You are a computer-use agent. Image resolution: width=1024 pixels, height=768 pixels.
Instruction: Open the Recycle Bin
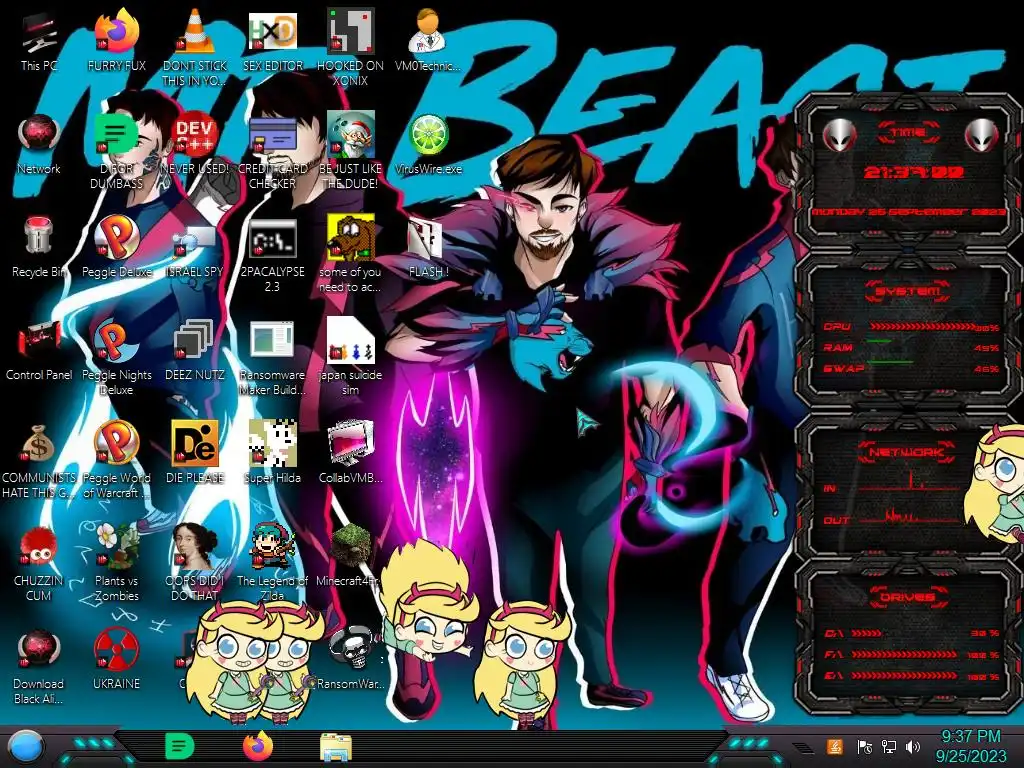pyautogui.click(x=39, y=236)
